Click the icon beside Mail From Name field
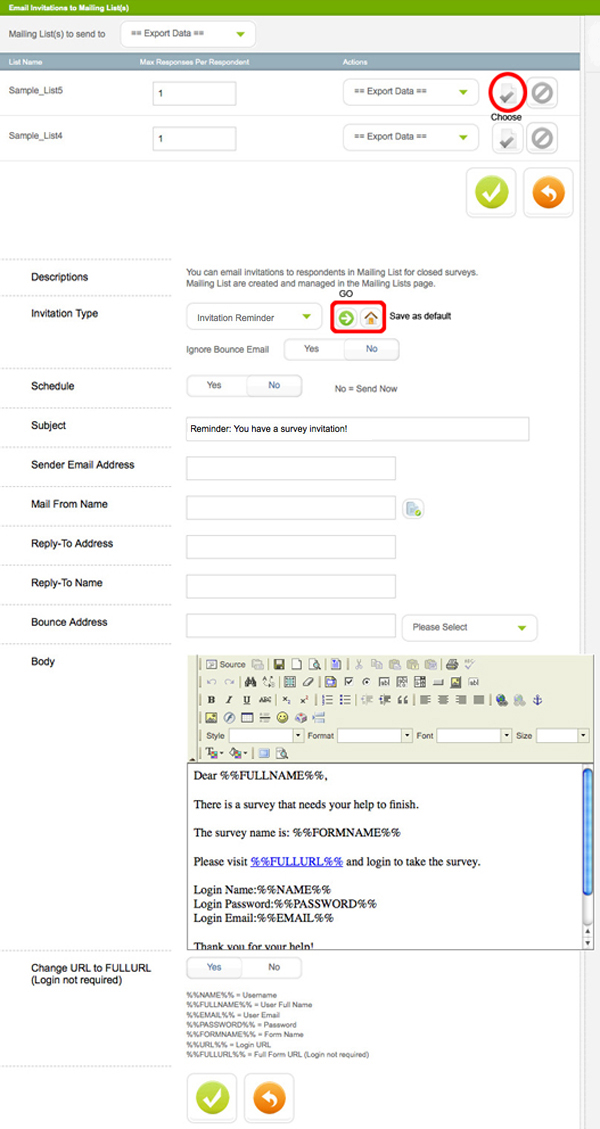Viewport: 600px width, 1129px height. (412, 509)
